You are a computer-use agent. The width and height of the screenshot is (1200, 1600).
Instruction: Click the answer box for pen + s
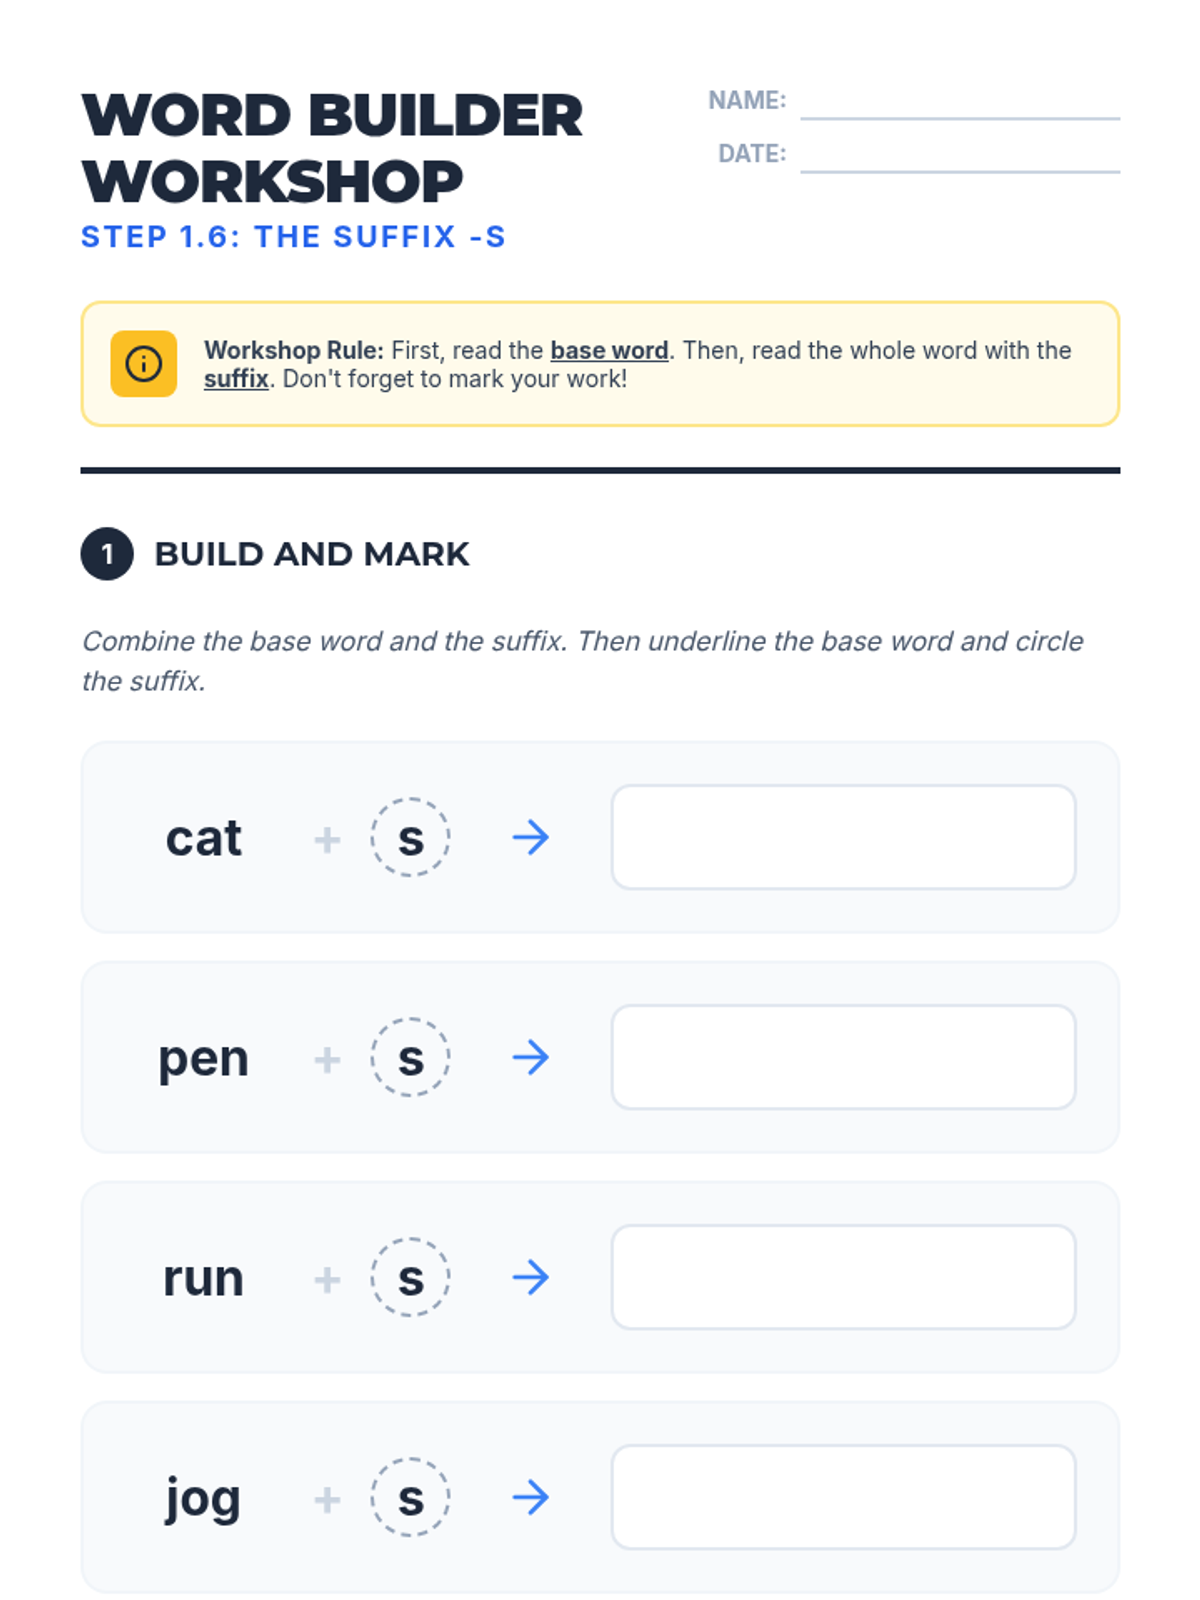(844, 1057)
